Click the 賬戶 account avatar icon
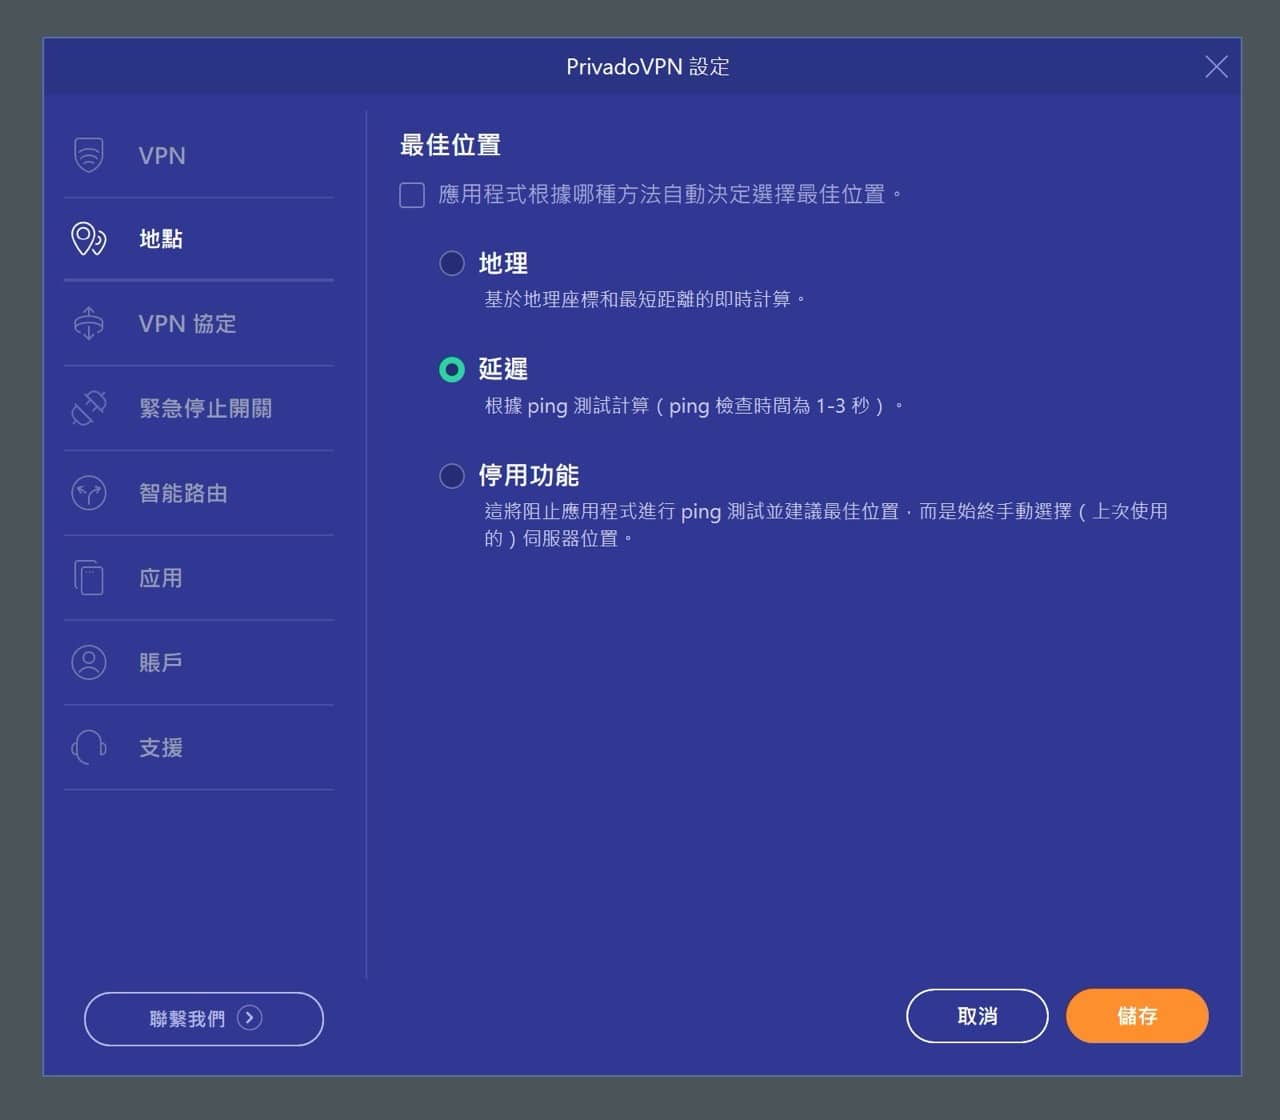Screen dimensions: 1280x1120 89,662
